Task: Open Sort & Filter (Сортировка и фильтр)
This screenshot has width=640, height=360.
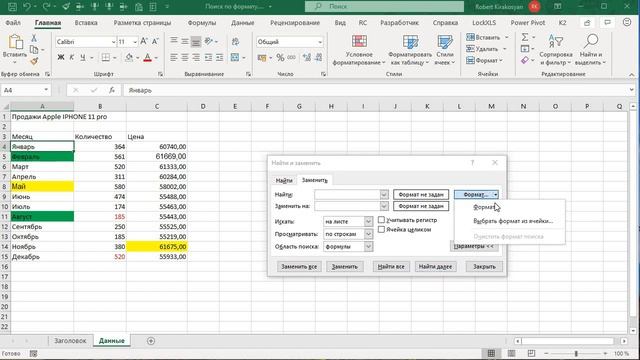Action: tap(556, 50)
